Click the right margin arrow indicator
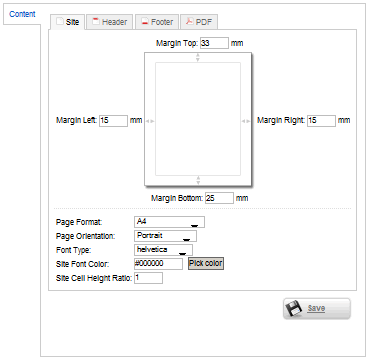The height and width of the screenshot is (360, 370). pos(246,121)
